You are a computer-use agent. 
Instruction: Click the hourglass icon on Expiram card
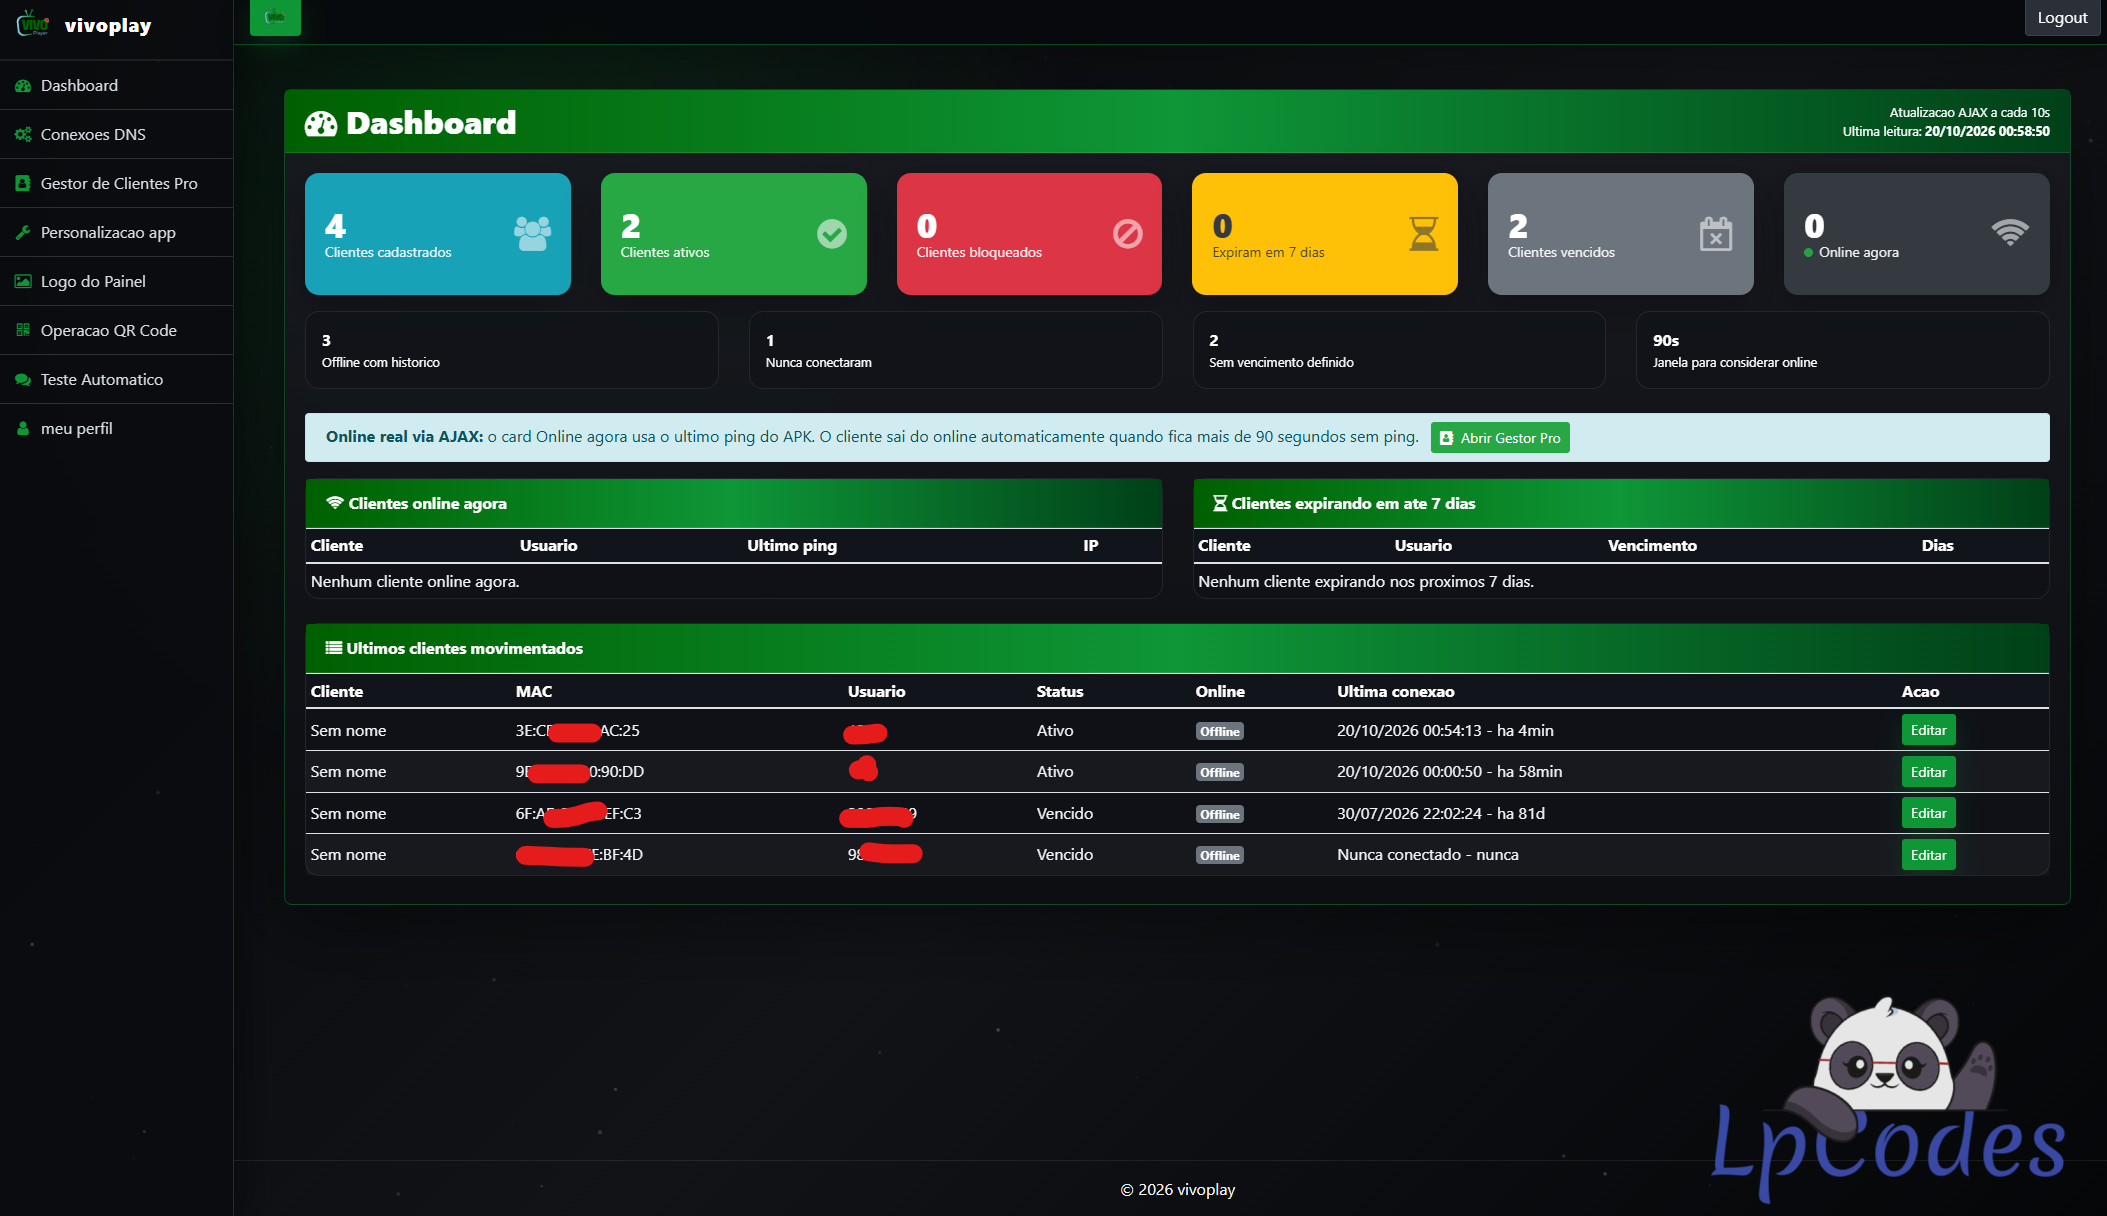click(1423, 234)
